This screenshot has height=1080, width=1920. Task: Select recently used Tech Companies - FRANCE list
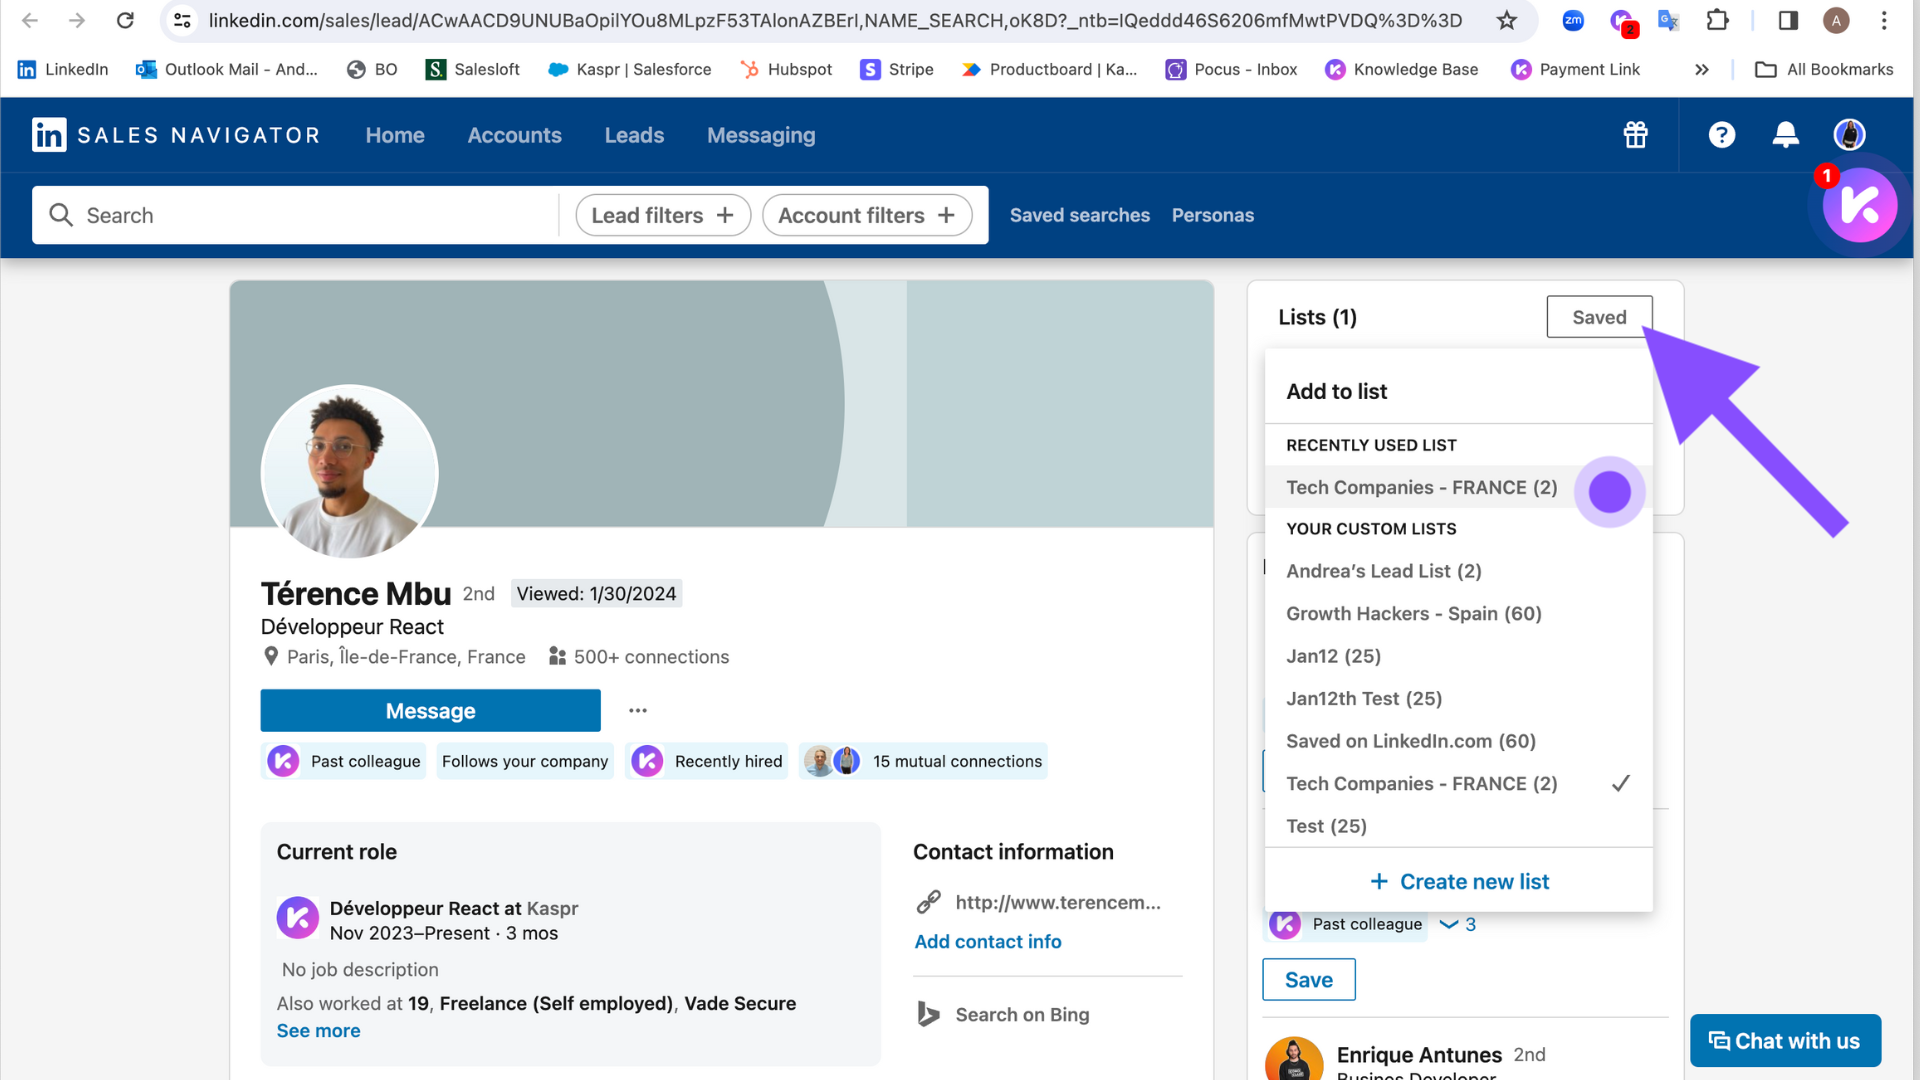click(1458, 488)
